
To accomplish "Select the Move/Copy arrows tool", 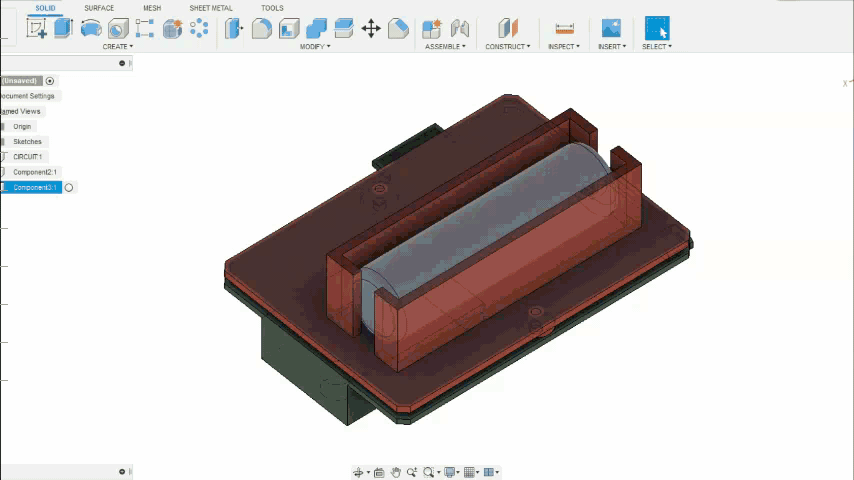I will pos(371,28).
